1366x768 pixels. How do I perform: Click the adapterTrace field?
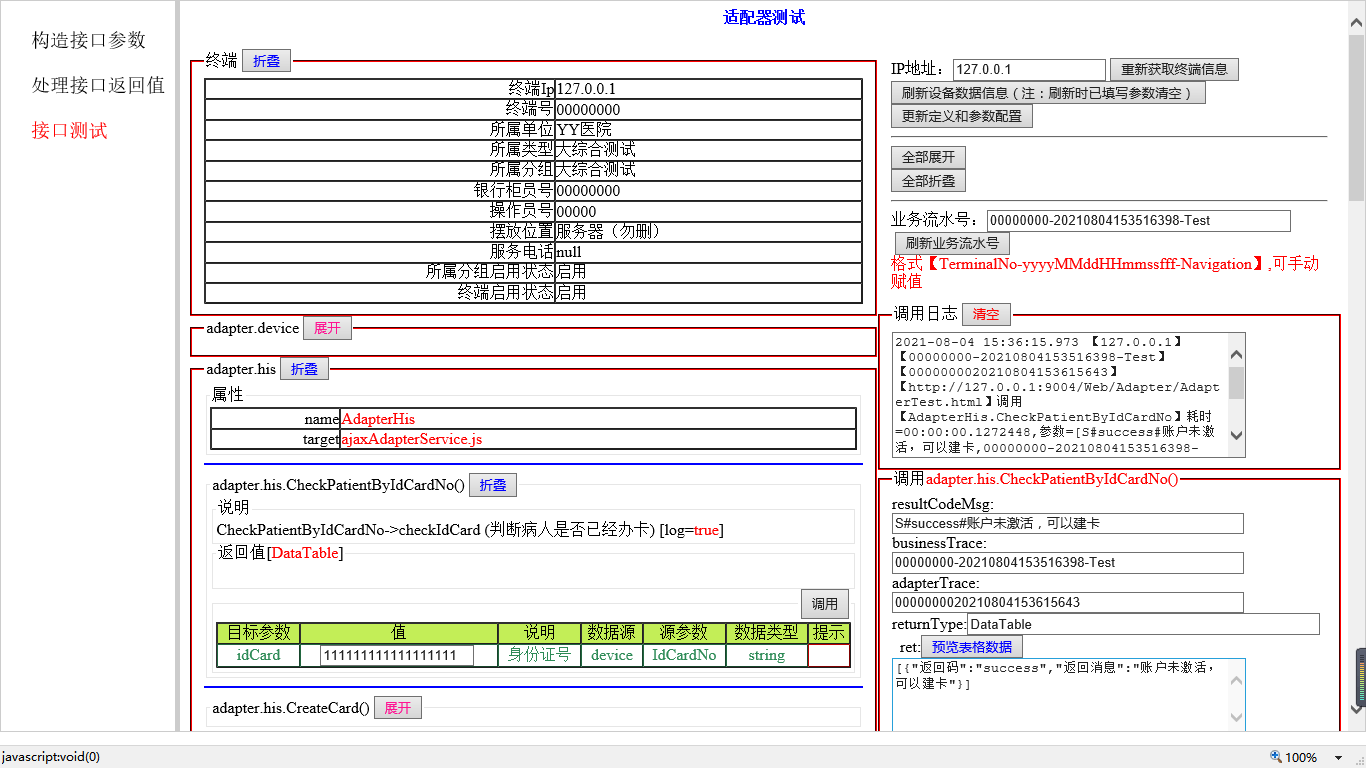1068,603
